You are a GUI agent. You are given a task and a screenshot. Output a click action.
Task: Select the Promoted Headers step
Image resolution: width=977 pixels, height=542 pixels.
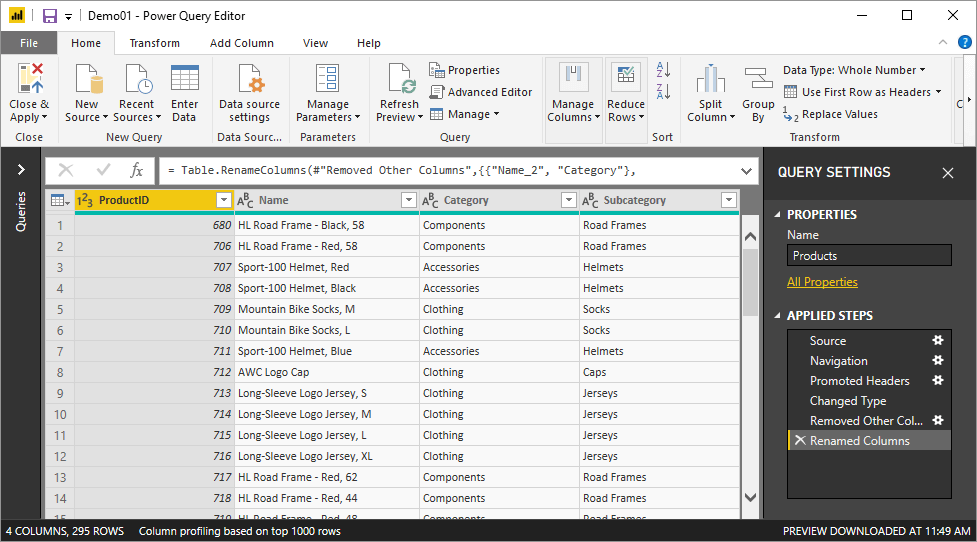coord(869,381)
